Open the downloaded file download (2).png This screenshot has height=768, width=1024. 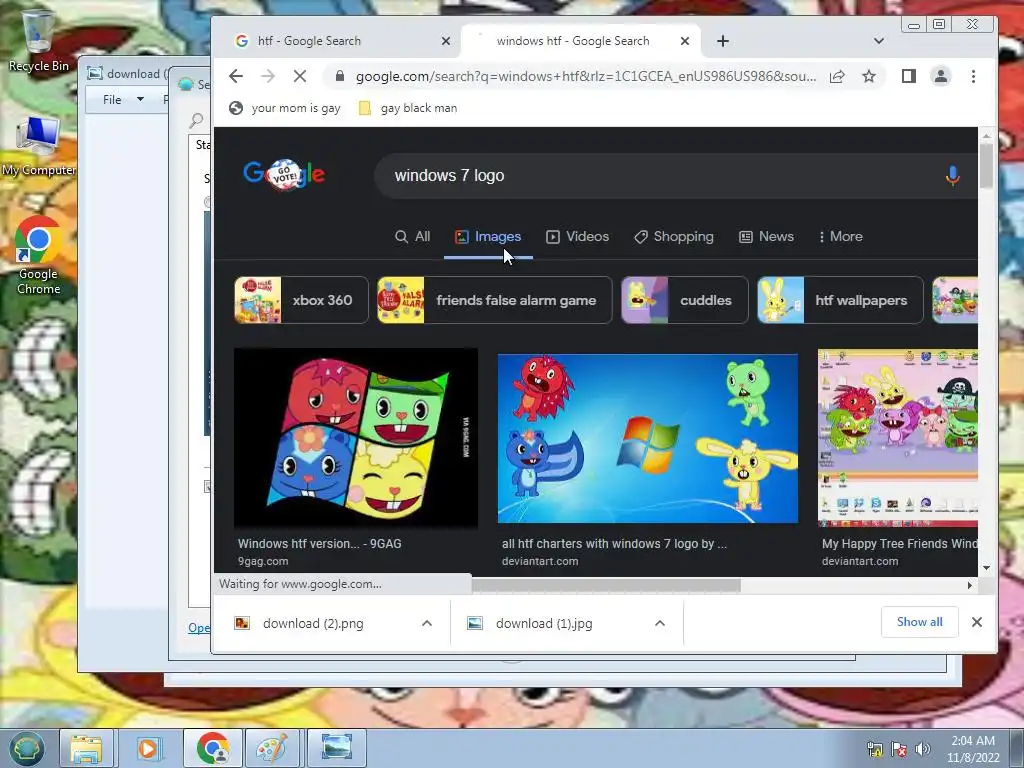pyautogui.click(x=313, y=624)
